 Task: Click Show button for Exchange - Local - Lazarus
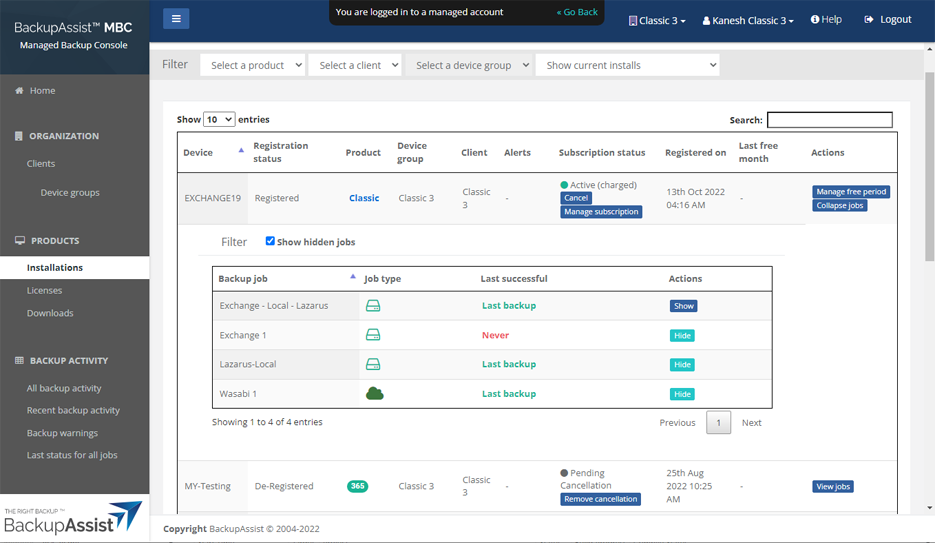(x=683, y=306)
